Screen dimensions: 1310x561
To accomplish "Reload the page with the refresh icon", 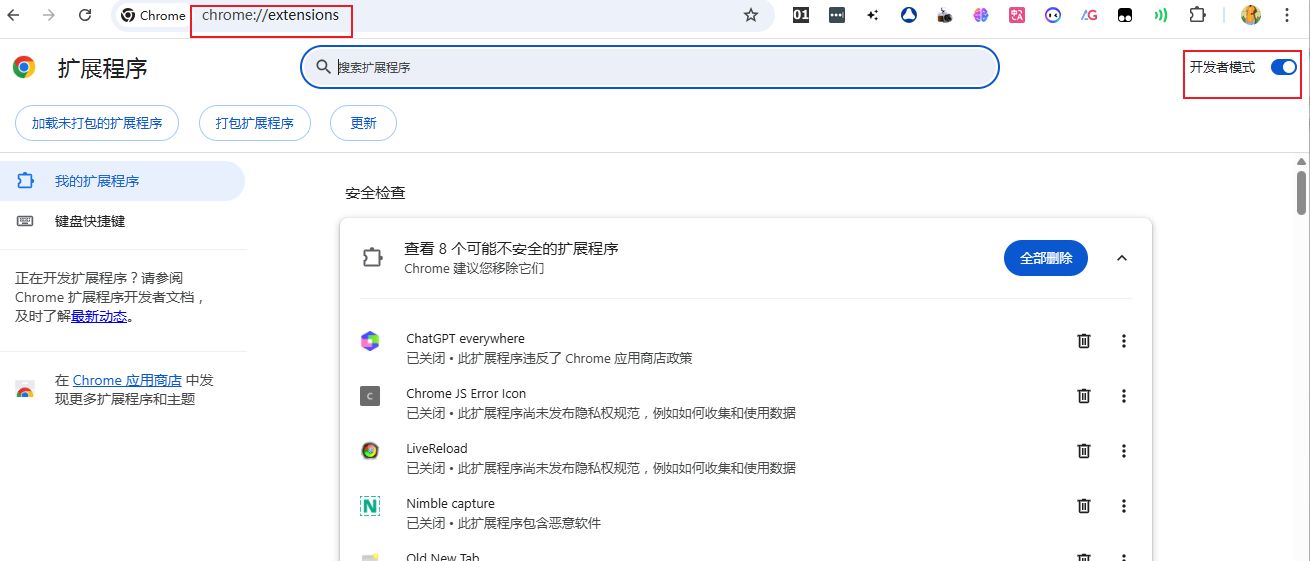I will click(85, 15).
